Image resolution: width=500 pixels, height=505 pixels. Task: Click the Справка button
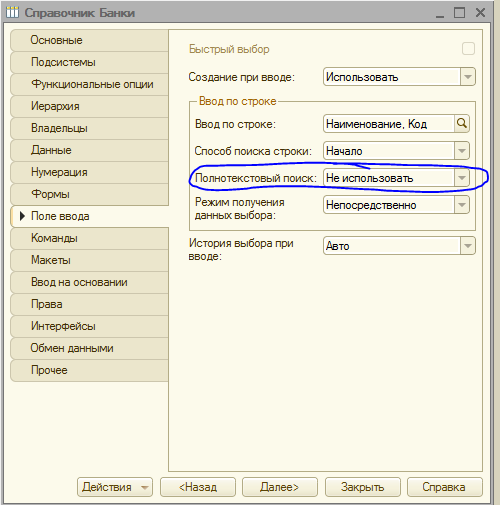click(x=445, y=487)
